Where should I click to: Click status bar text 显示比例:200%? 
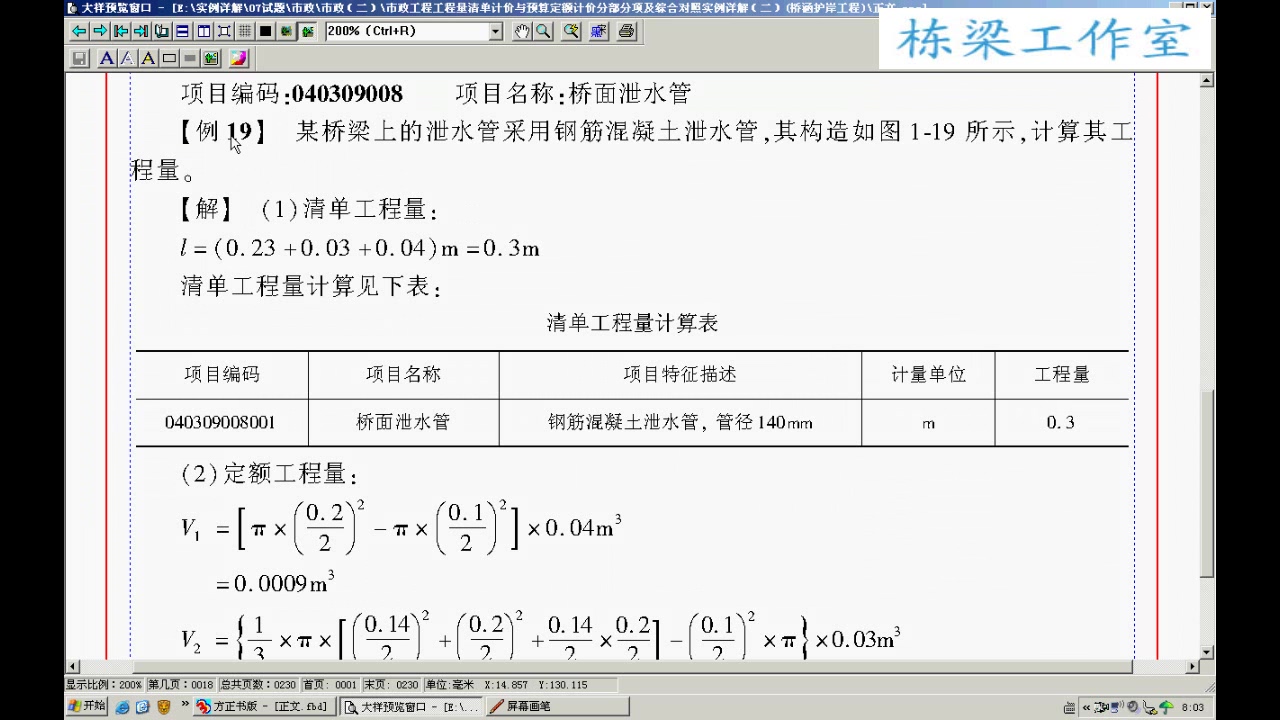tap(104, 685)
